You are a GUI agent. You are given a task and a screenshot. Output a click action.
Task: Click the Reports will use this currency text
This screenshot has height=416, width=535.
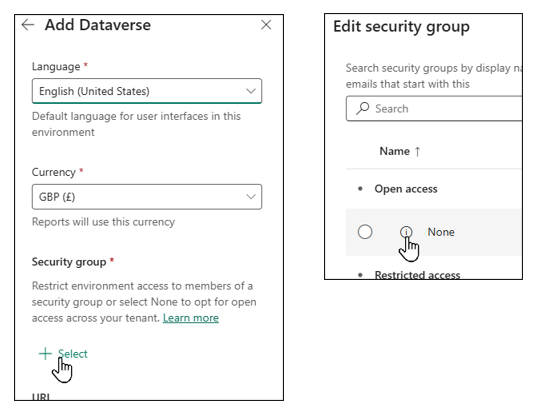tap(103, 222)
